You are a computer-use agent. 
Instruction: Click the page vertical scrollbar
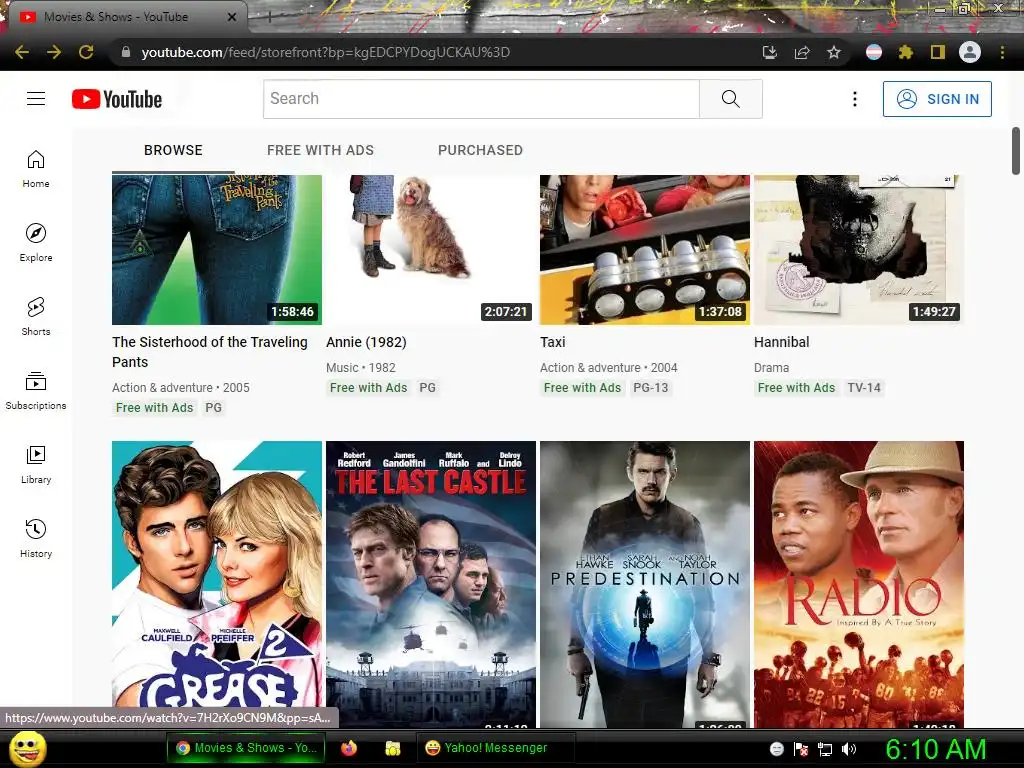tap(1016, 152)
